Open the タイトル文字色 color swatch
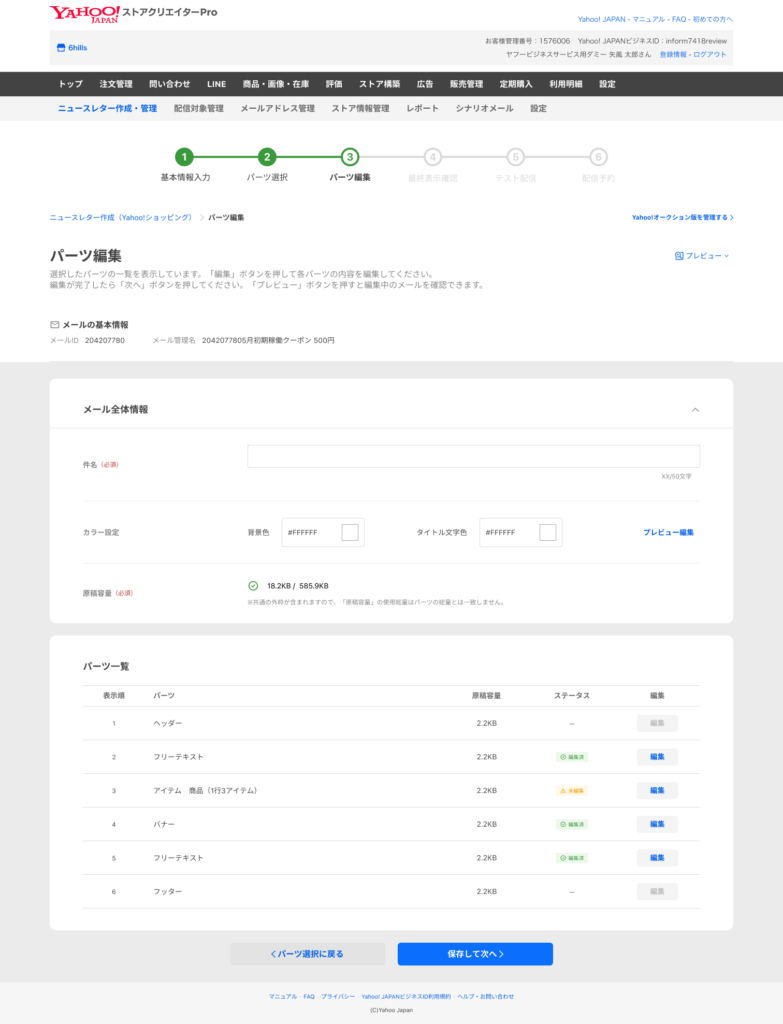 [547, 533]
